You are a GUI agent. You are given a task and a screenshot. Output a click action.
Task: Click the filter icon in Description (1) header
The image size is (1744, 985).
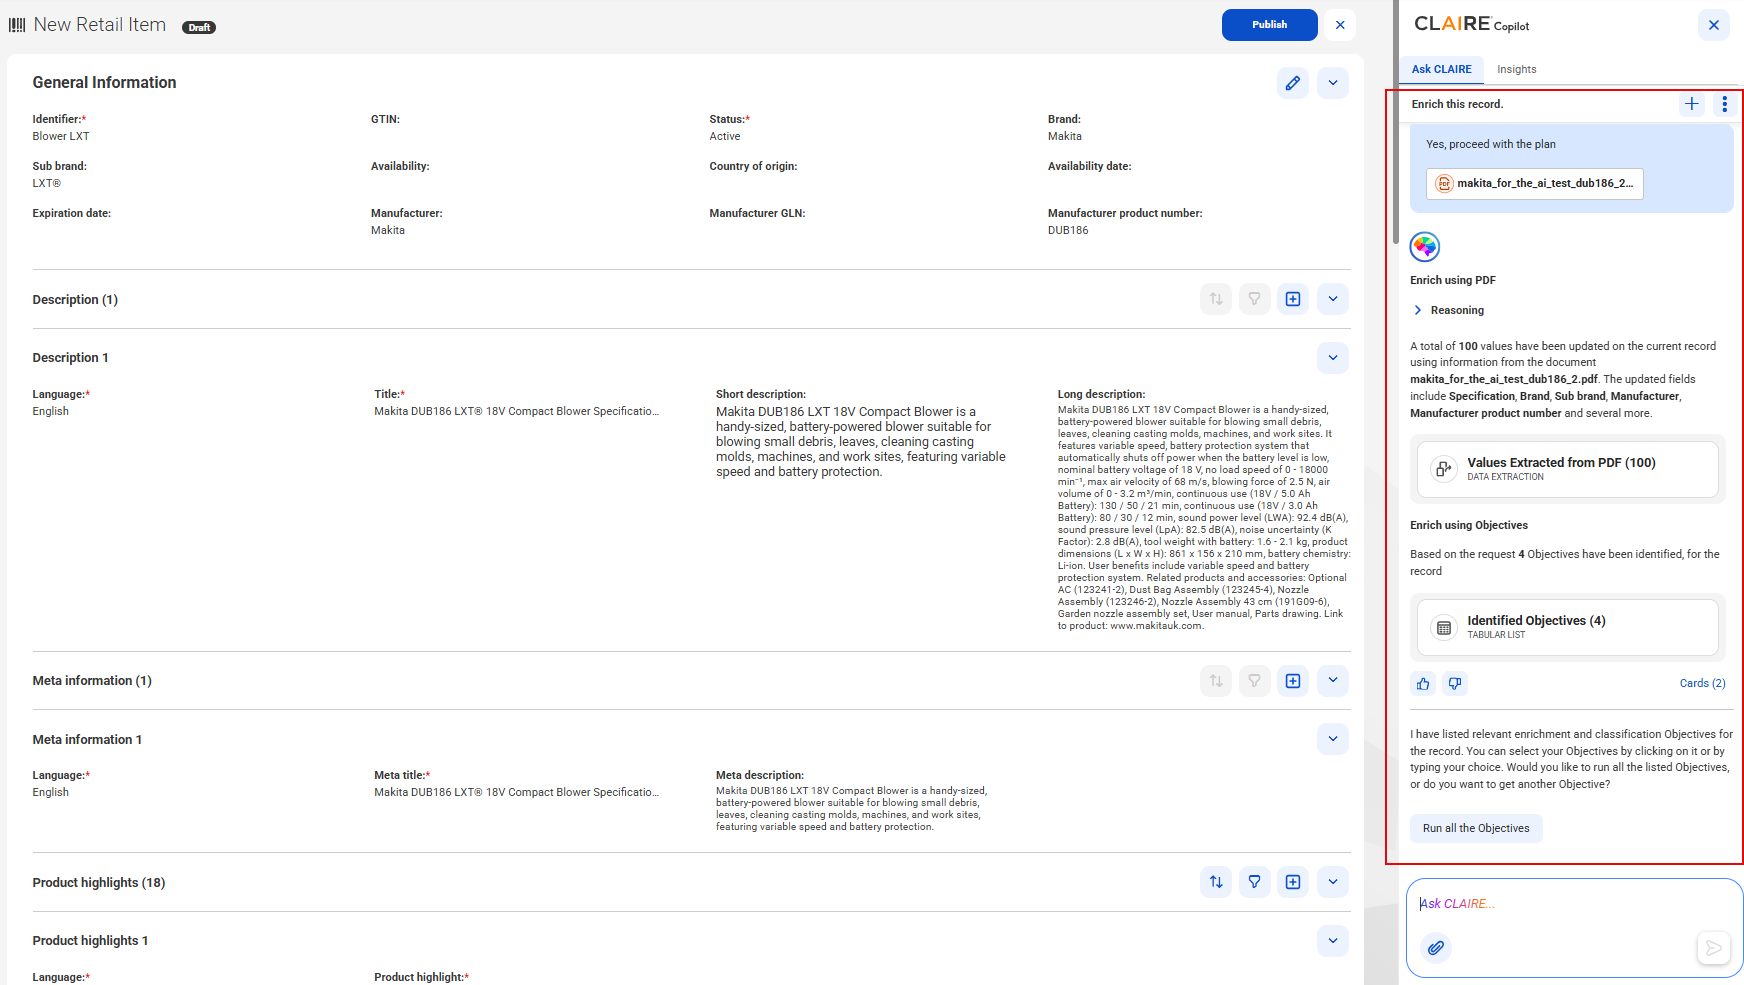[x=1254, y=299]
